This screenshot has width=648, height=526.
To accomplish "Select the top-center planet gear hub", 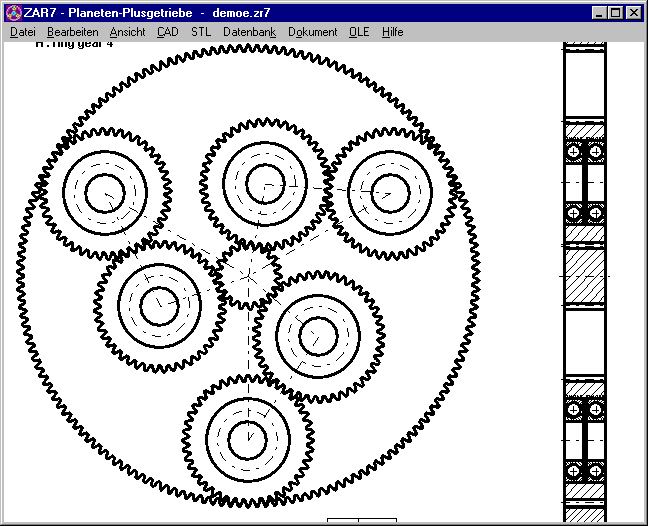I will pyautogui.click(x=265, y=182).
